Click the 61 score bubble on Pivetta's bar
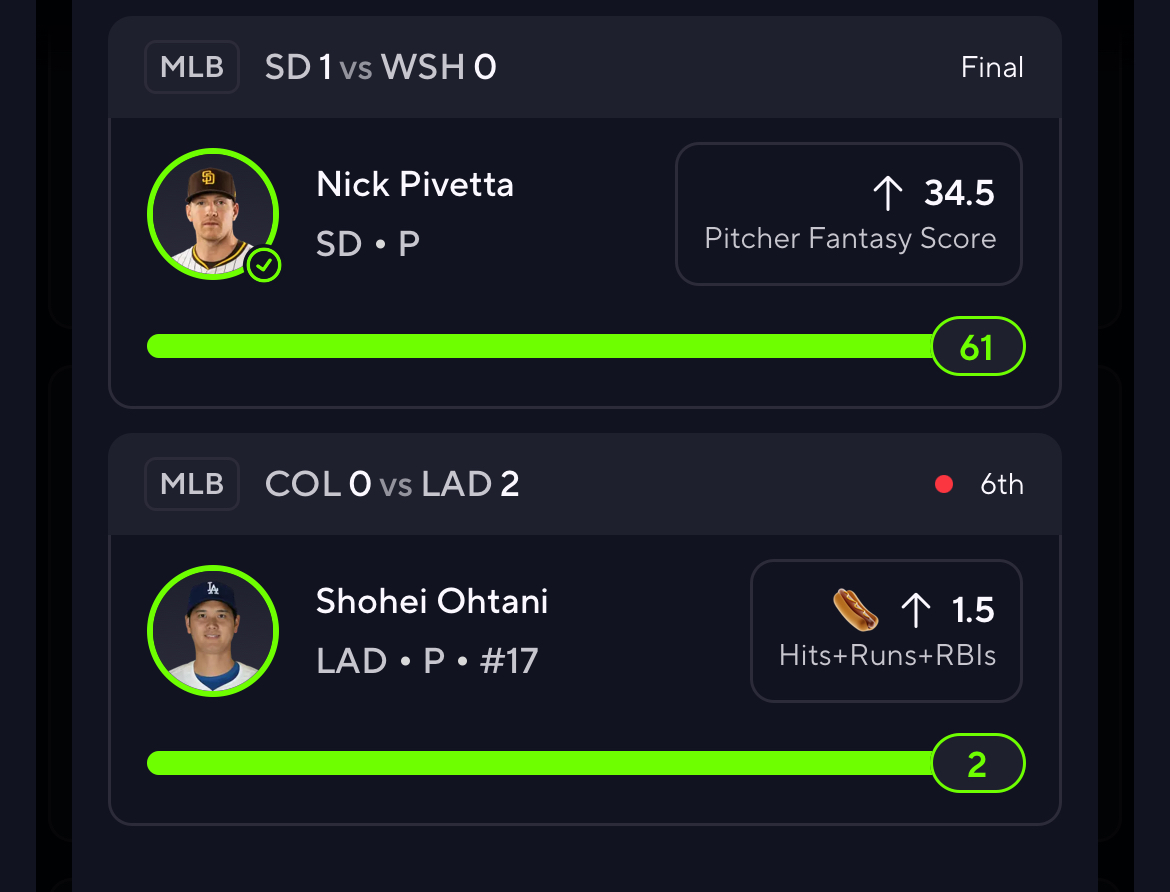The width and height of the screenshot is (1170, 892). point(977,346)
